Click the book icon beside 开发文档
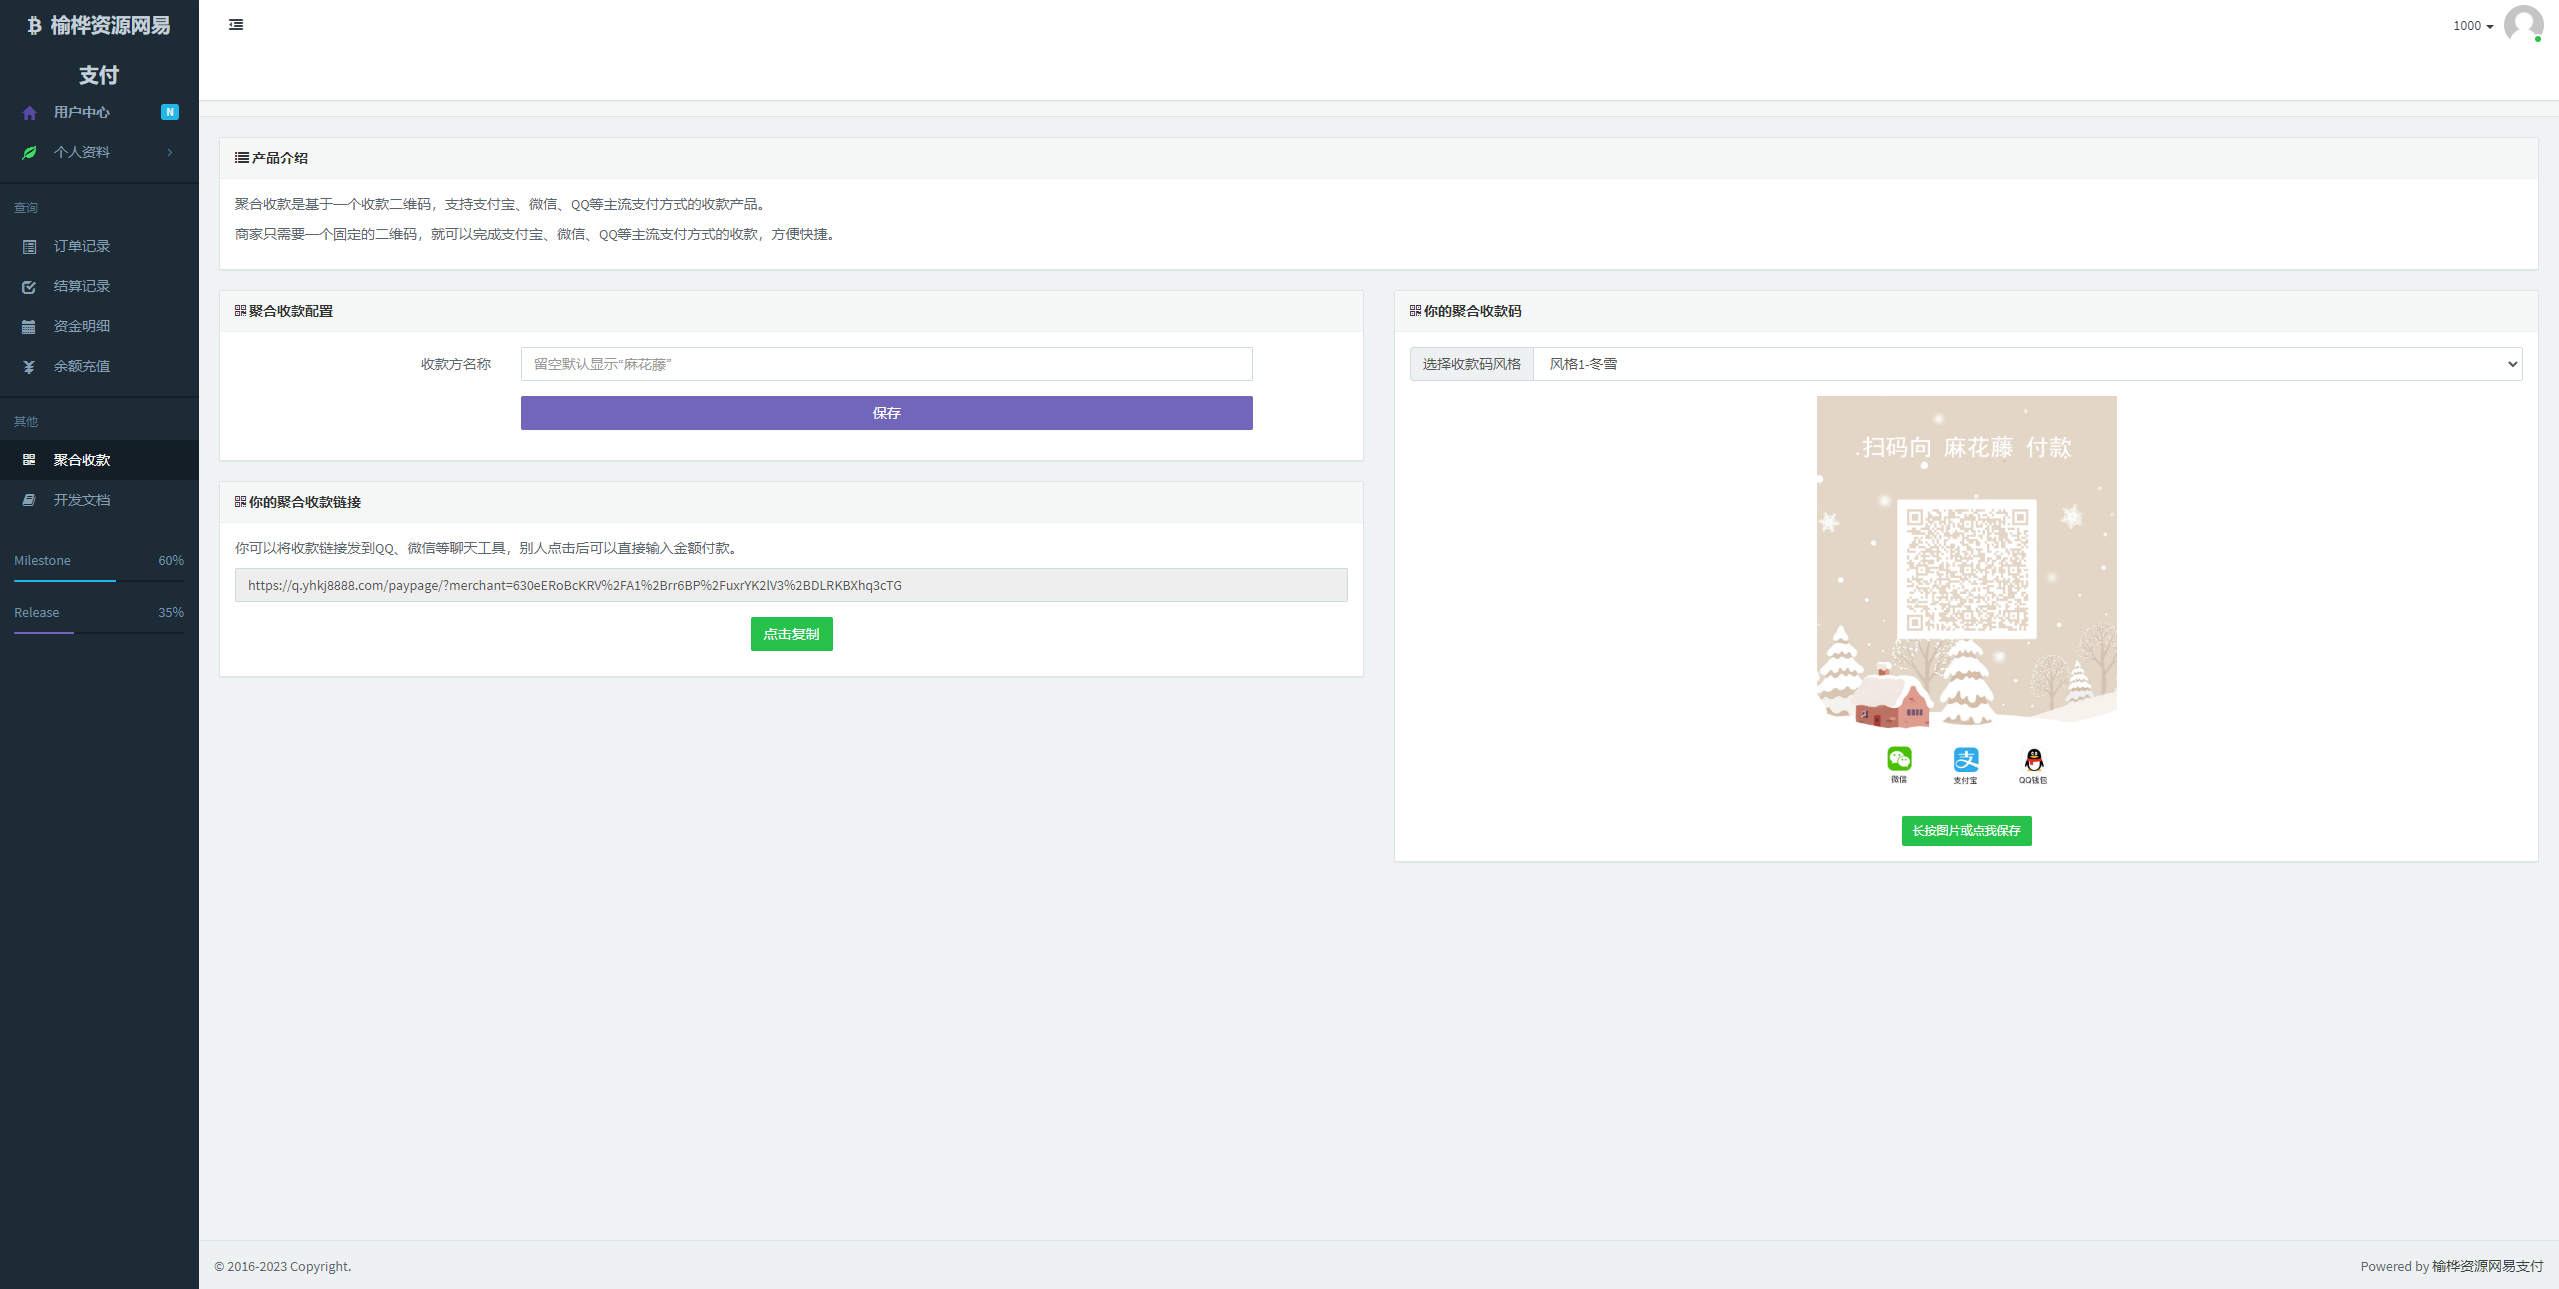The height and width of the screenshot is (1289, 2559). click(x=29, y=500)
